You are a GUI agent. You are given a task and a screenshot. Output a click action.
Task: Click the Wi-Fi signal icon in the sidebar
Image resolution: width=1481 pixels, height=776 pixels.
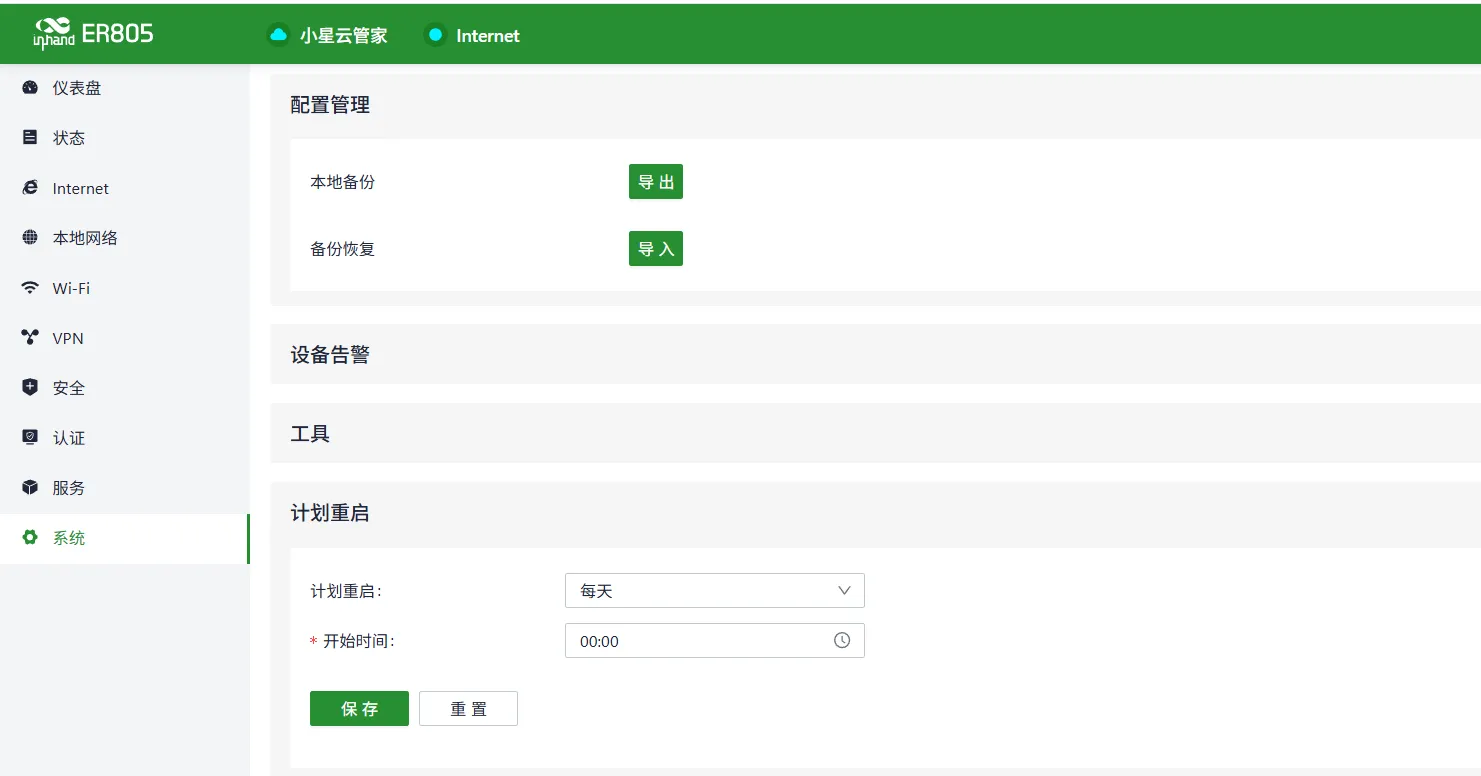[30, 288]
